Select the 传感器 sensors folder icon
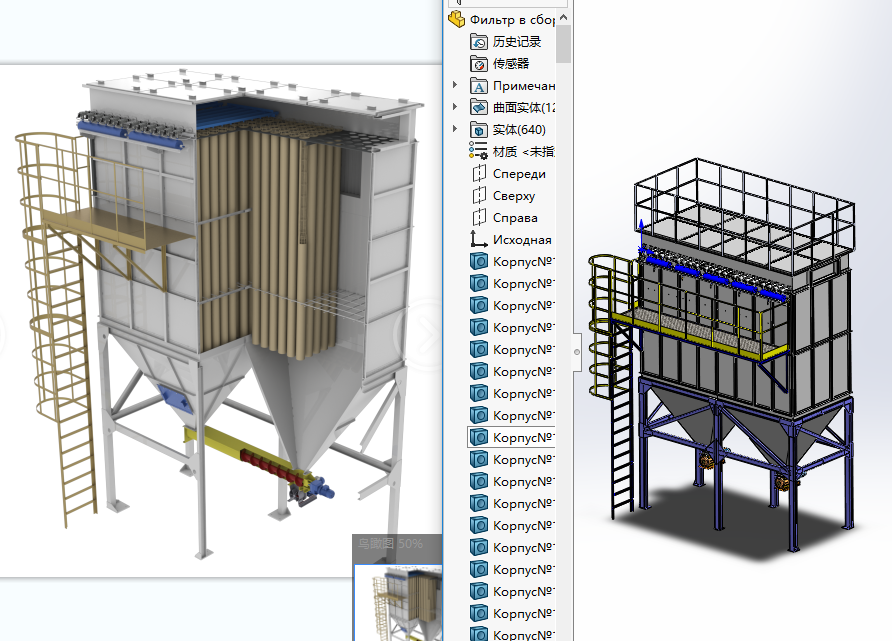892x641 pixels. point(479,64)
